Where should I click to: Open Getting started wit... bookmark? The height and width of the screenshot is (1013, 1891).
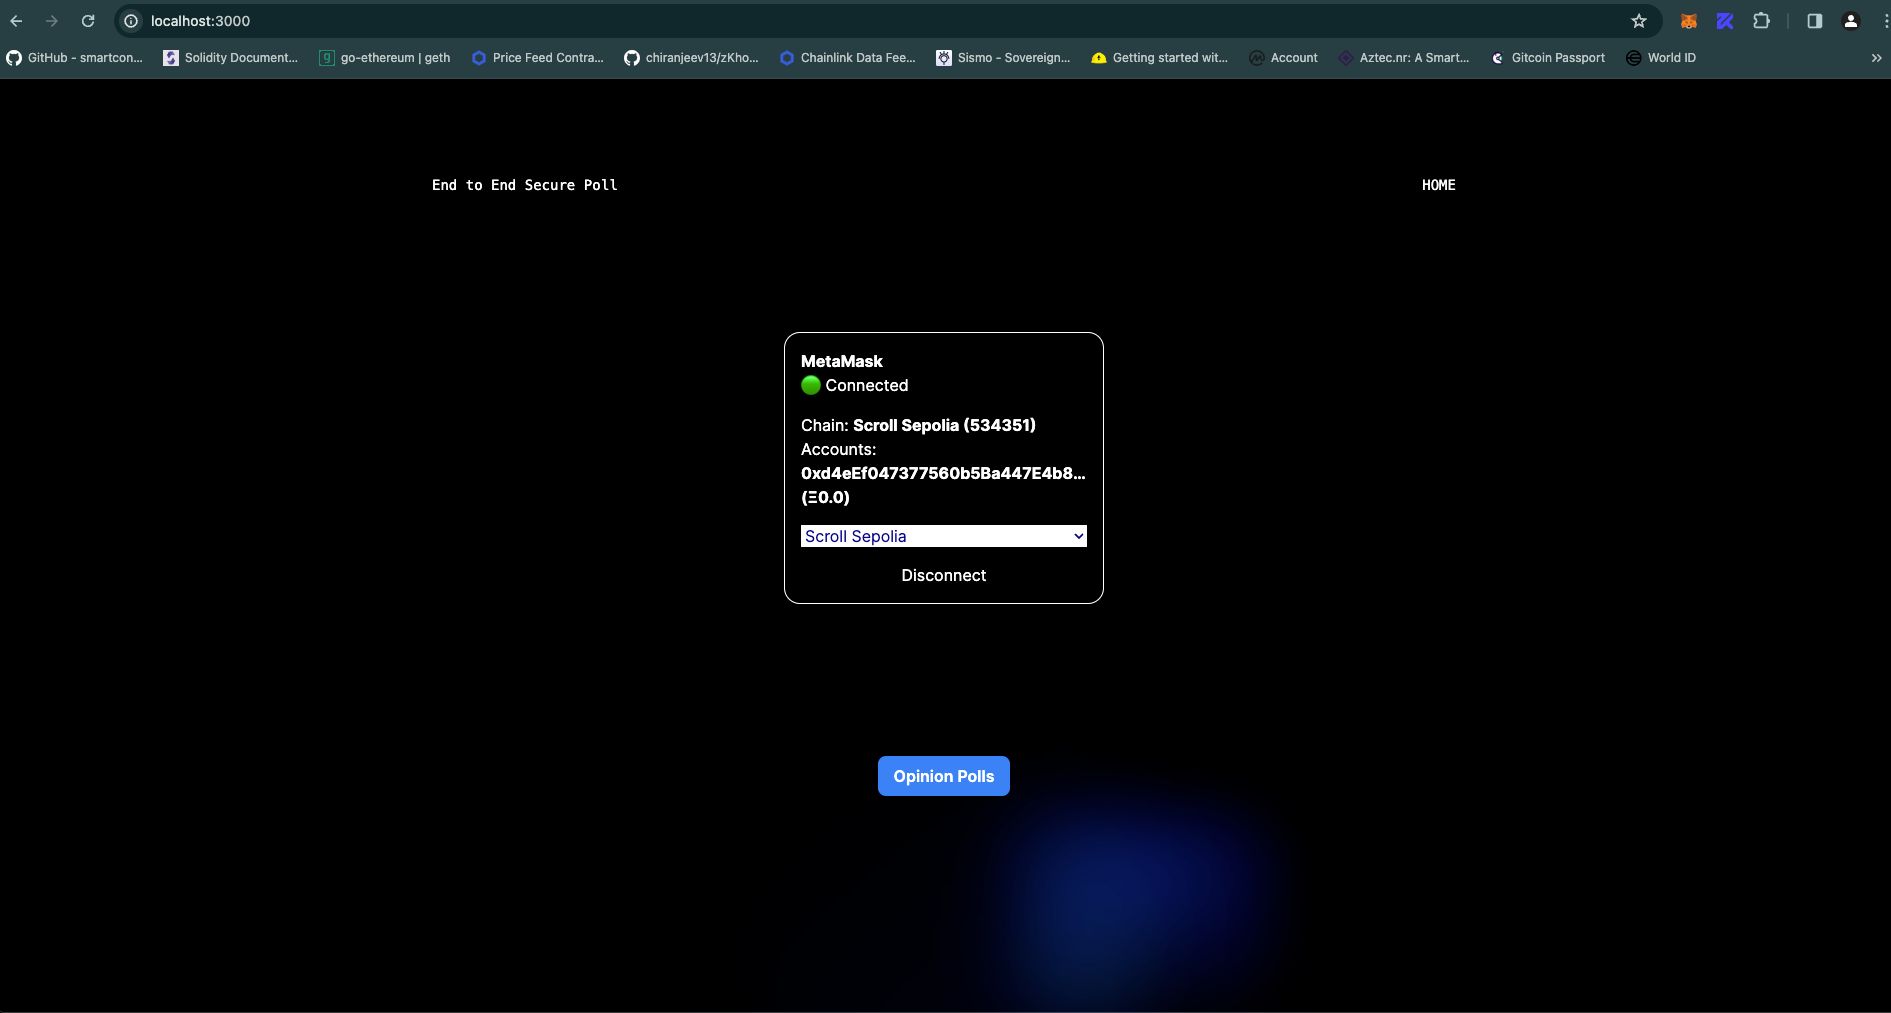point(1159,58)
